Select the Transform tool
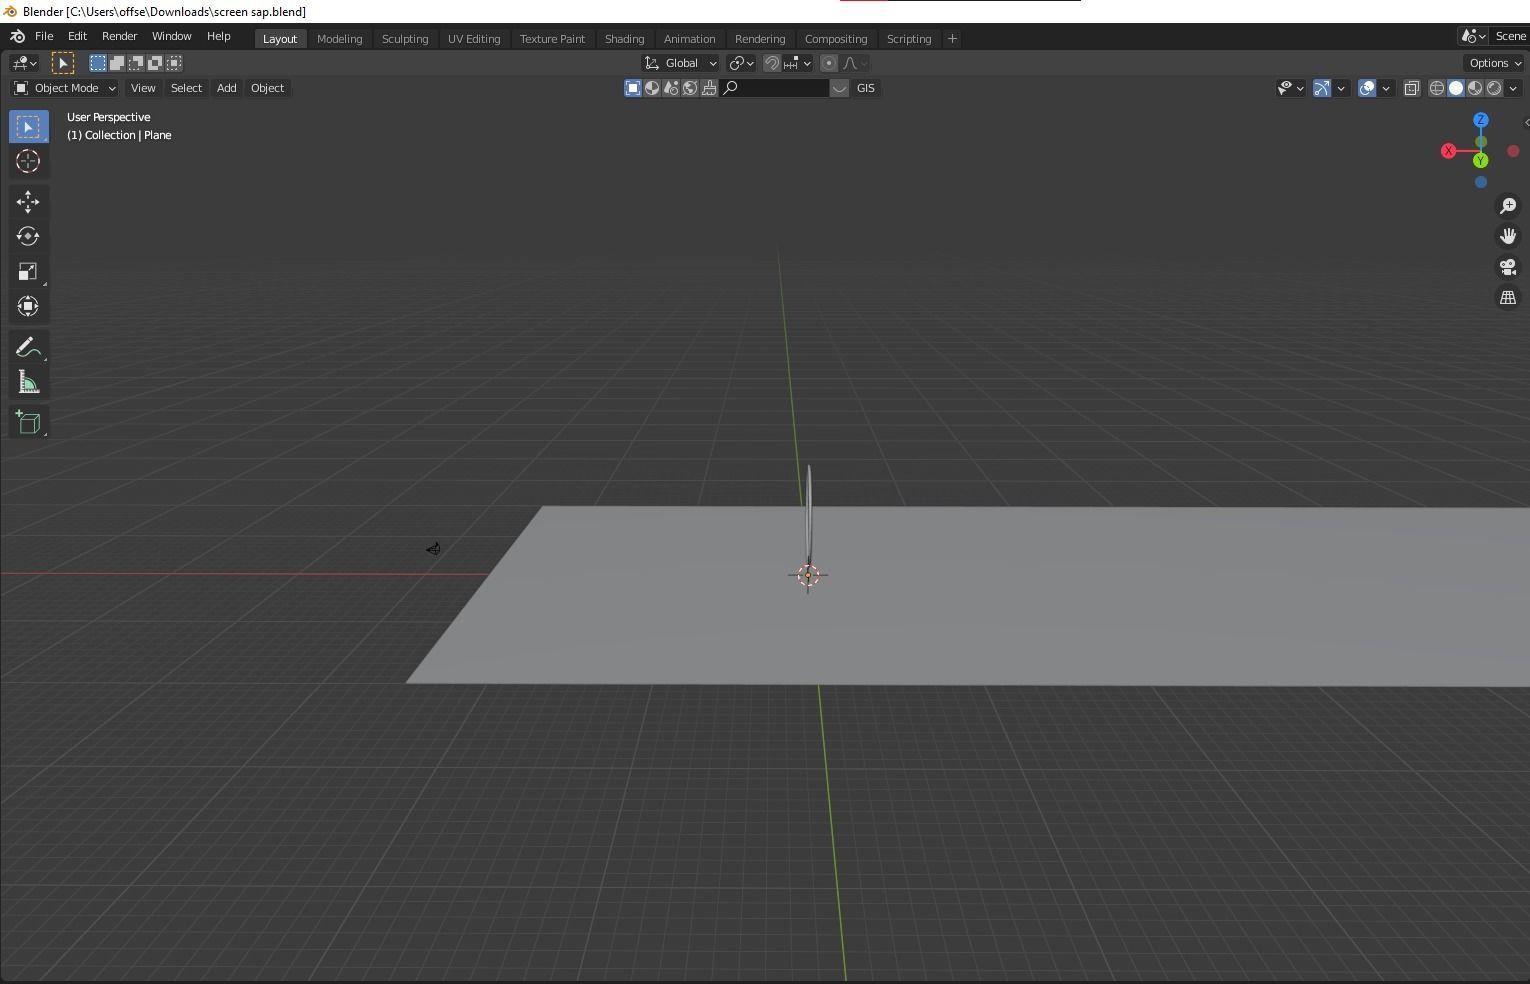 [28, 306]
